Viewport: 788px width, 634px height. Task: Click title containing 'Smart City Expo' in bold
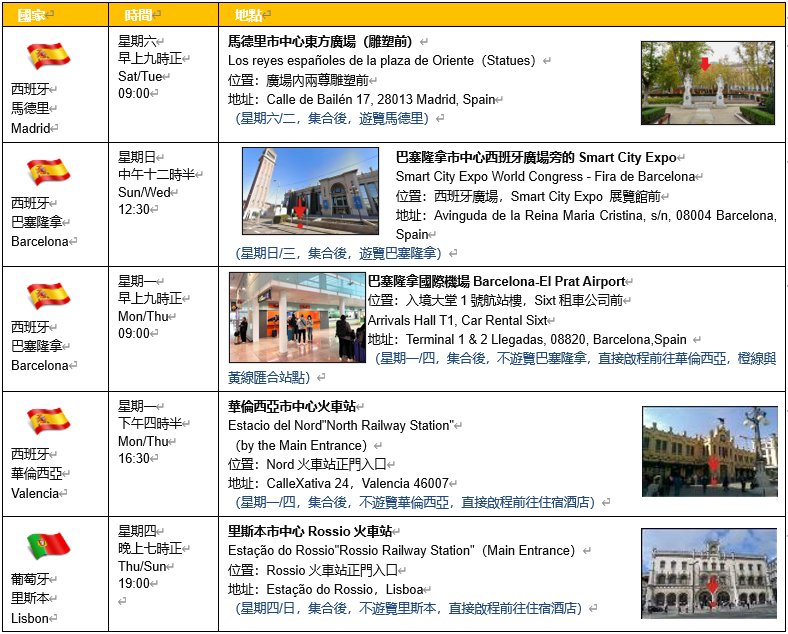(x=536, y=157)
